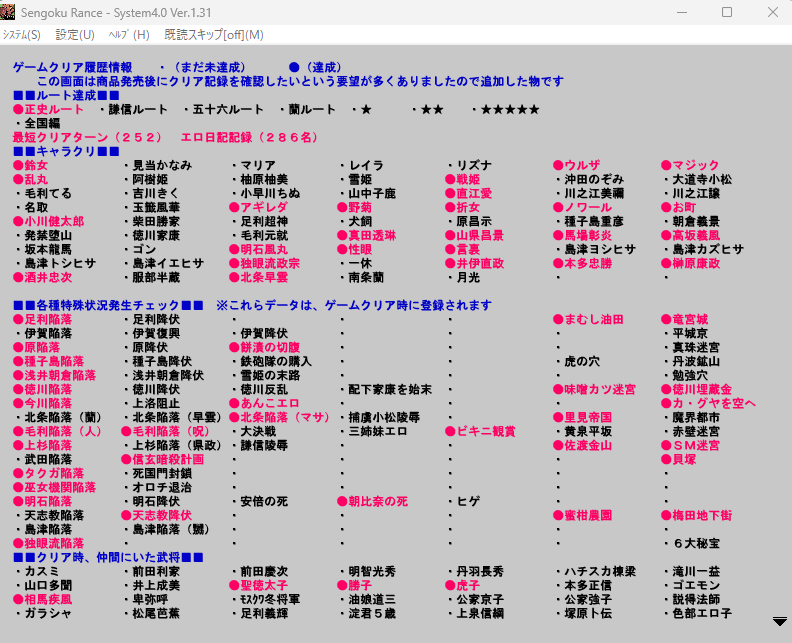Screen dimensions: 792x643
Task: Click the character name 真田透琳
Action: point(367,235)
